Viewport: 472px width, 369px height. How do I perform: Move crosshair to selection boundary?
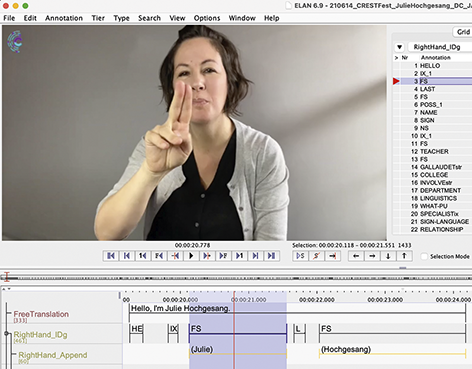(x=332, y=256)
